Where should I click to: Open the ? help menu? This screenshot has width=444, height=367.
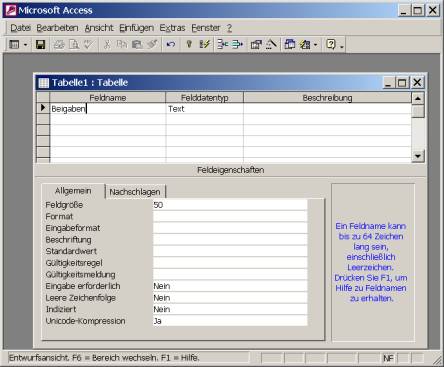(x=230, y=28)
